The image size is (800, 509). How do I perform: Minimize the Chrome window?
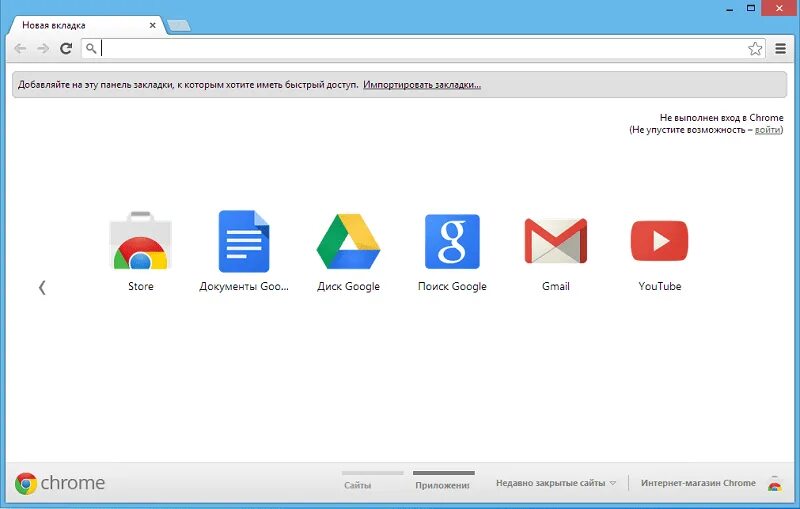click(730, 9)
